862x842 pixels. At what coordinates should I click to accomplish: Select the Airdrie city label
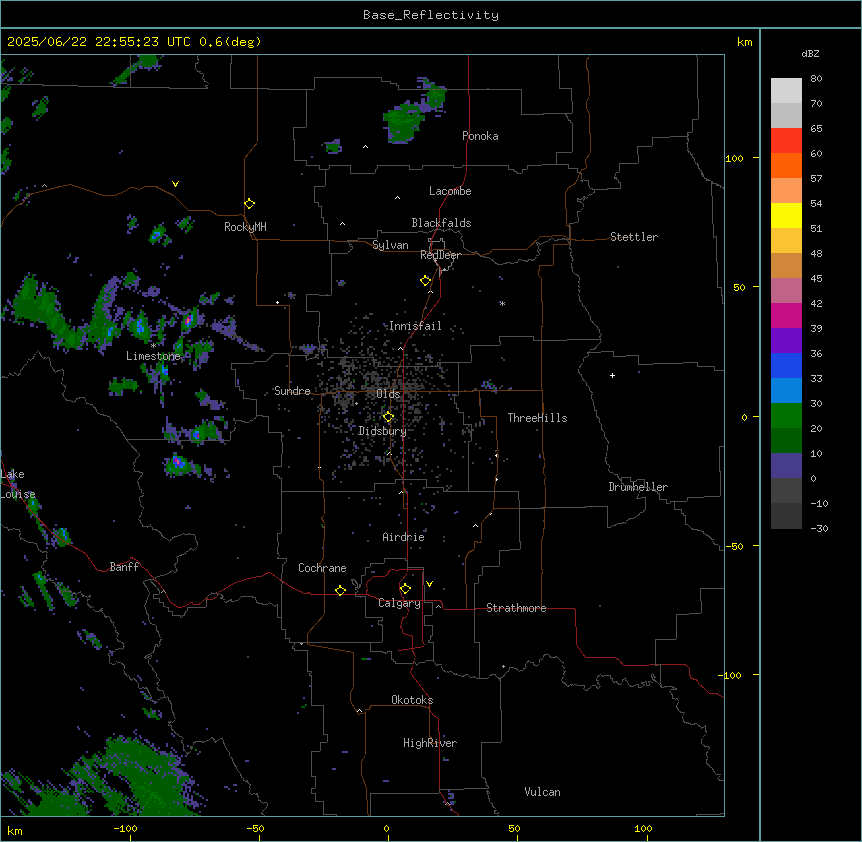pos(404,537)
